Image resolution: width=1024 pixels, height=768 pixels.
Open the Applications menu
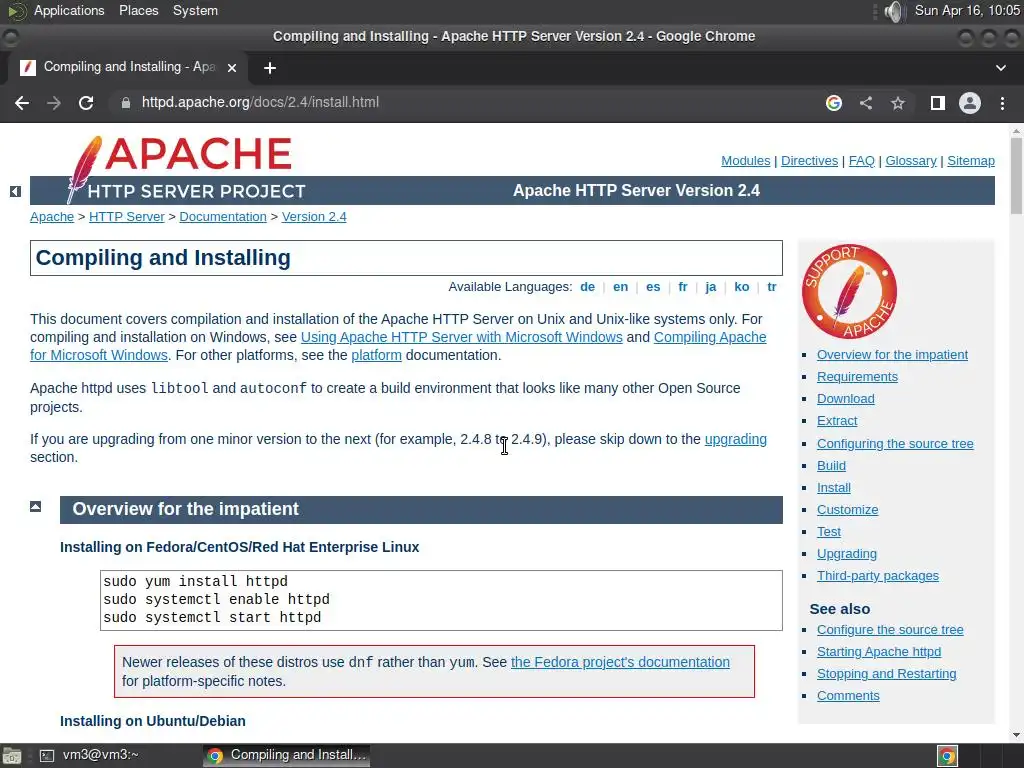pos(69,10)
